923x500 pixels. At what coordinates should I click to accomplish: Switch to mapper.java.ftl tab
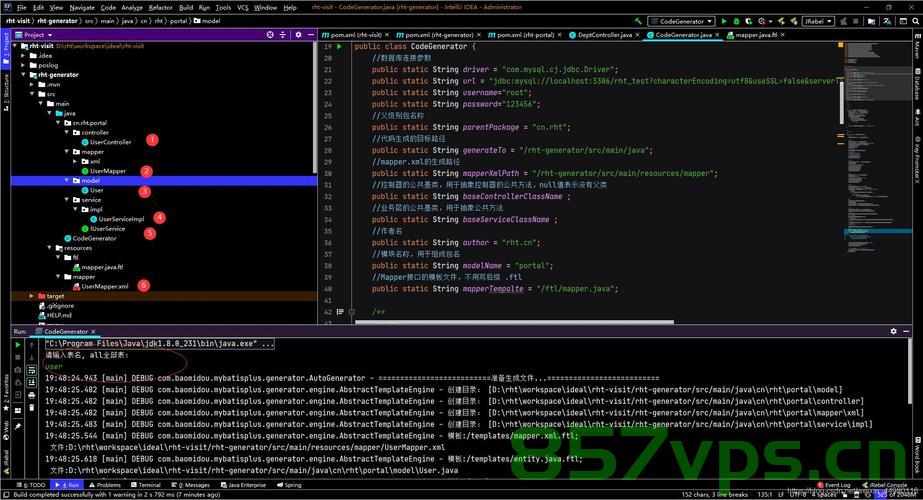[x=756, y=35]
